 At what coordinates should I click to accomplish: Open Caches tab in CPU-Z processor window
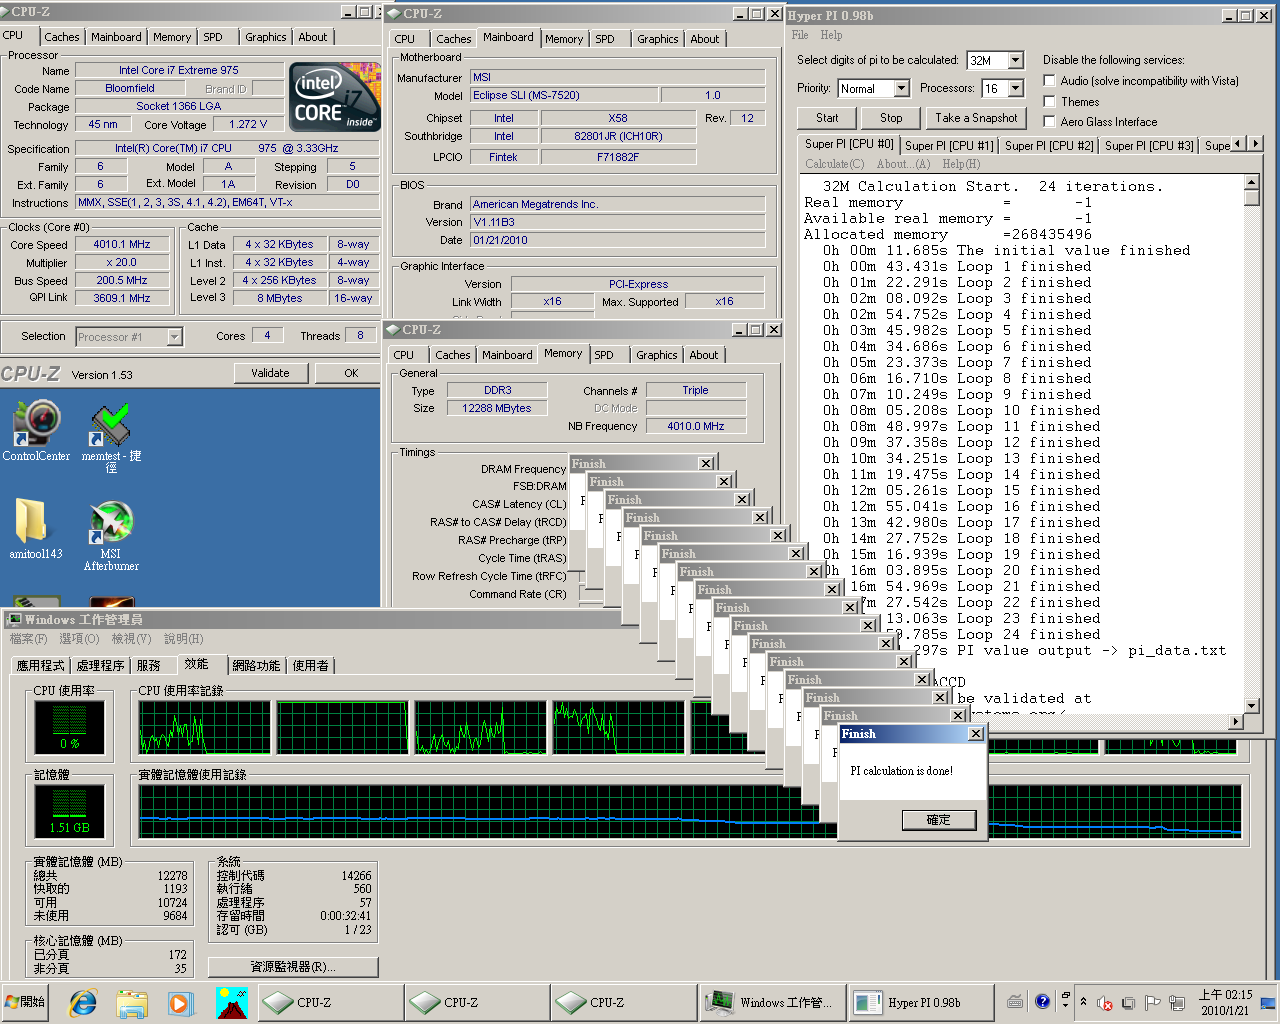pyautogui.click(x=61, y=37)
